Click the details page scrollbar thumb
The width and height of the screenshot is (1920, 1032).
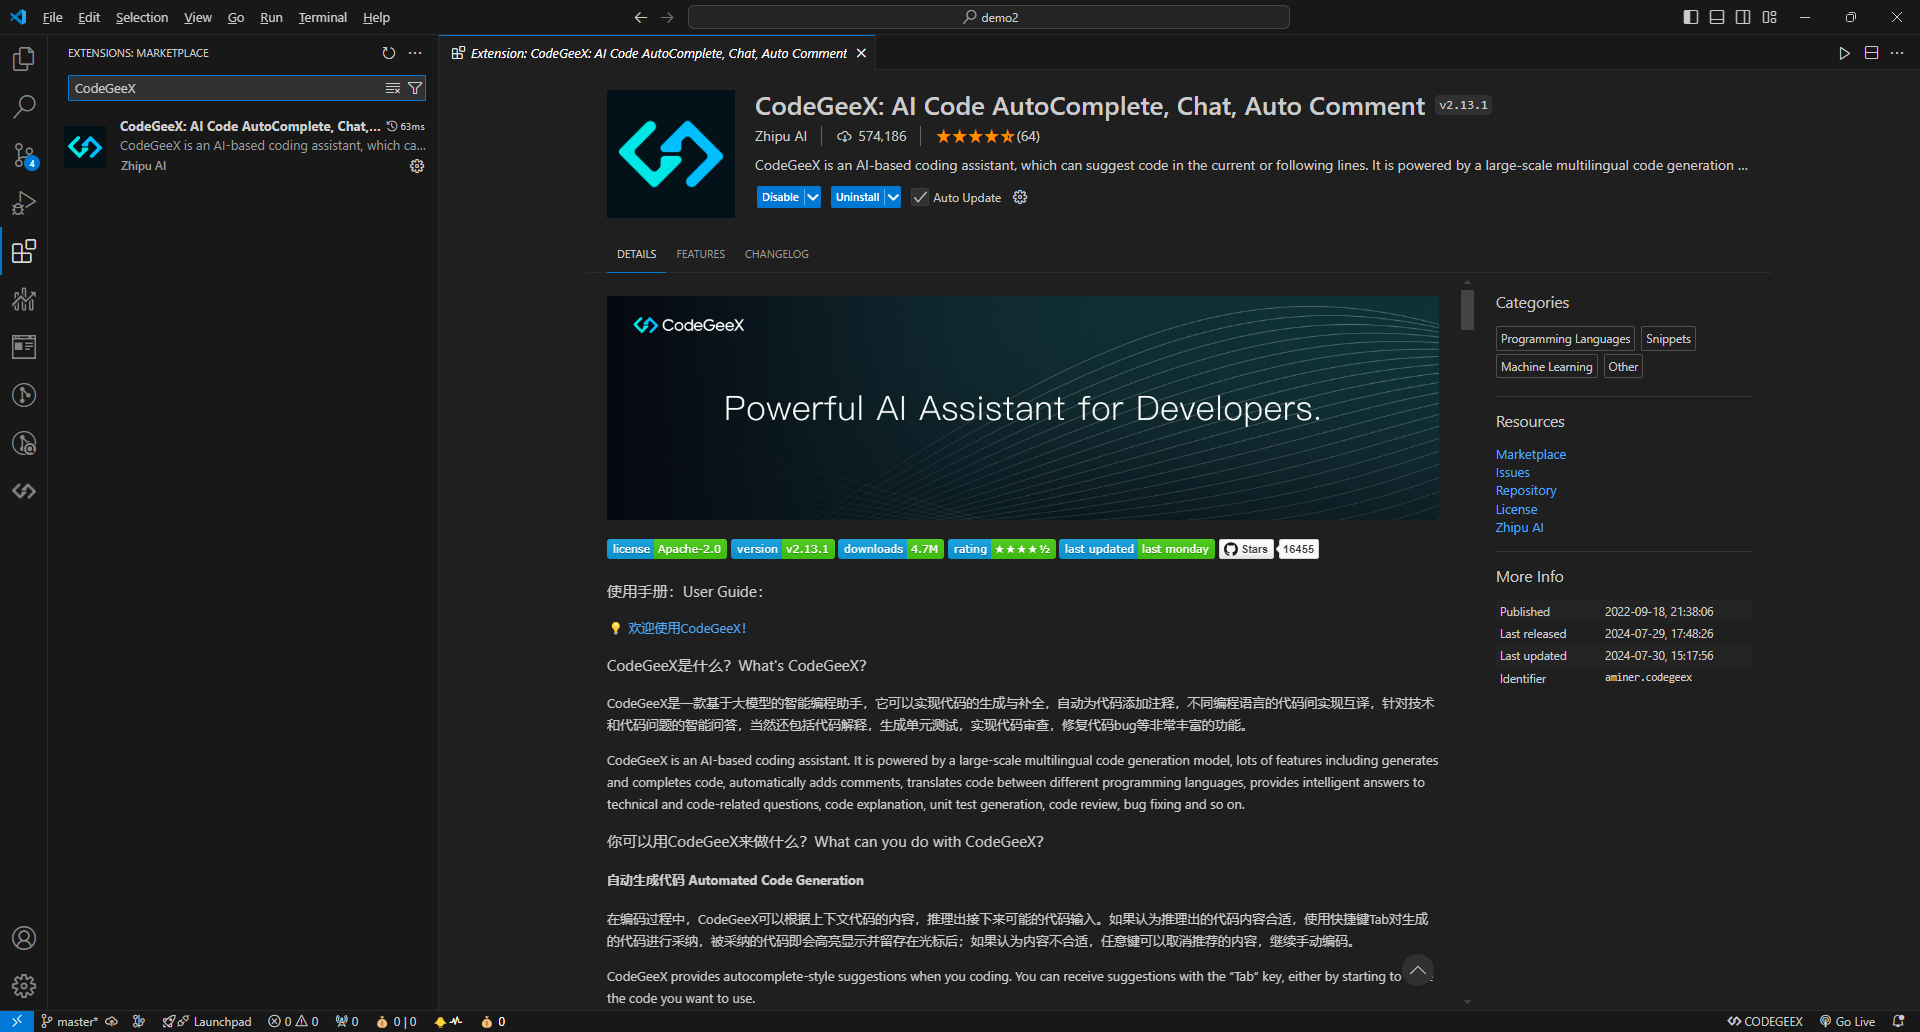(1467, 309)
